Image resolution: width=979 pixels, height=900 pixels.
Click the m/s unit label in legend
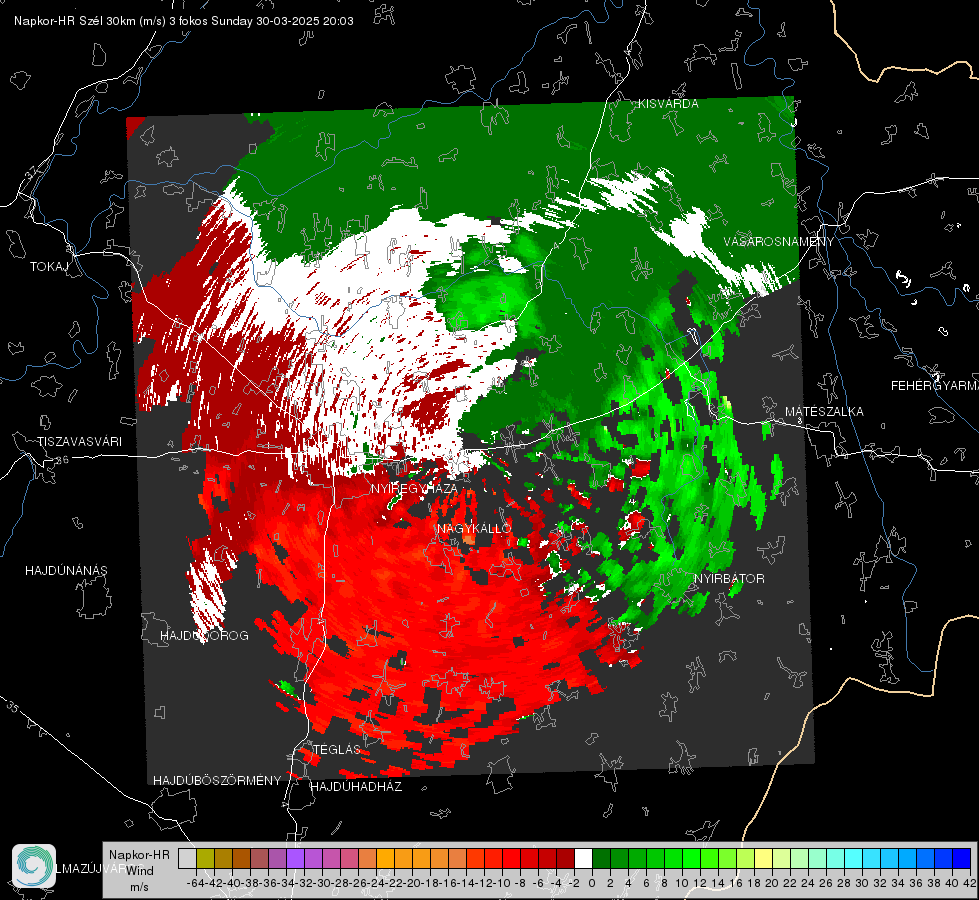[x=139, y=887]
